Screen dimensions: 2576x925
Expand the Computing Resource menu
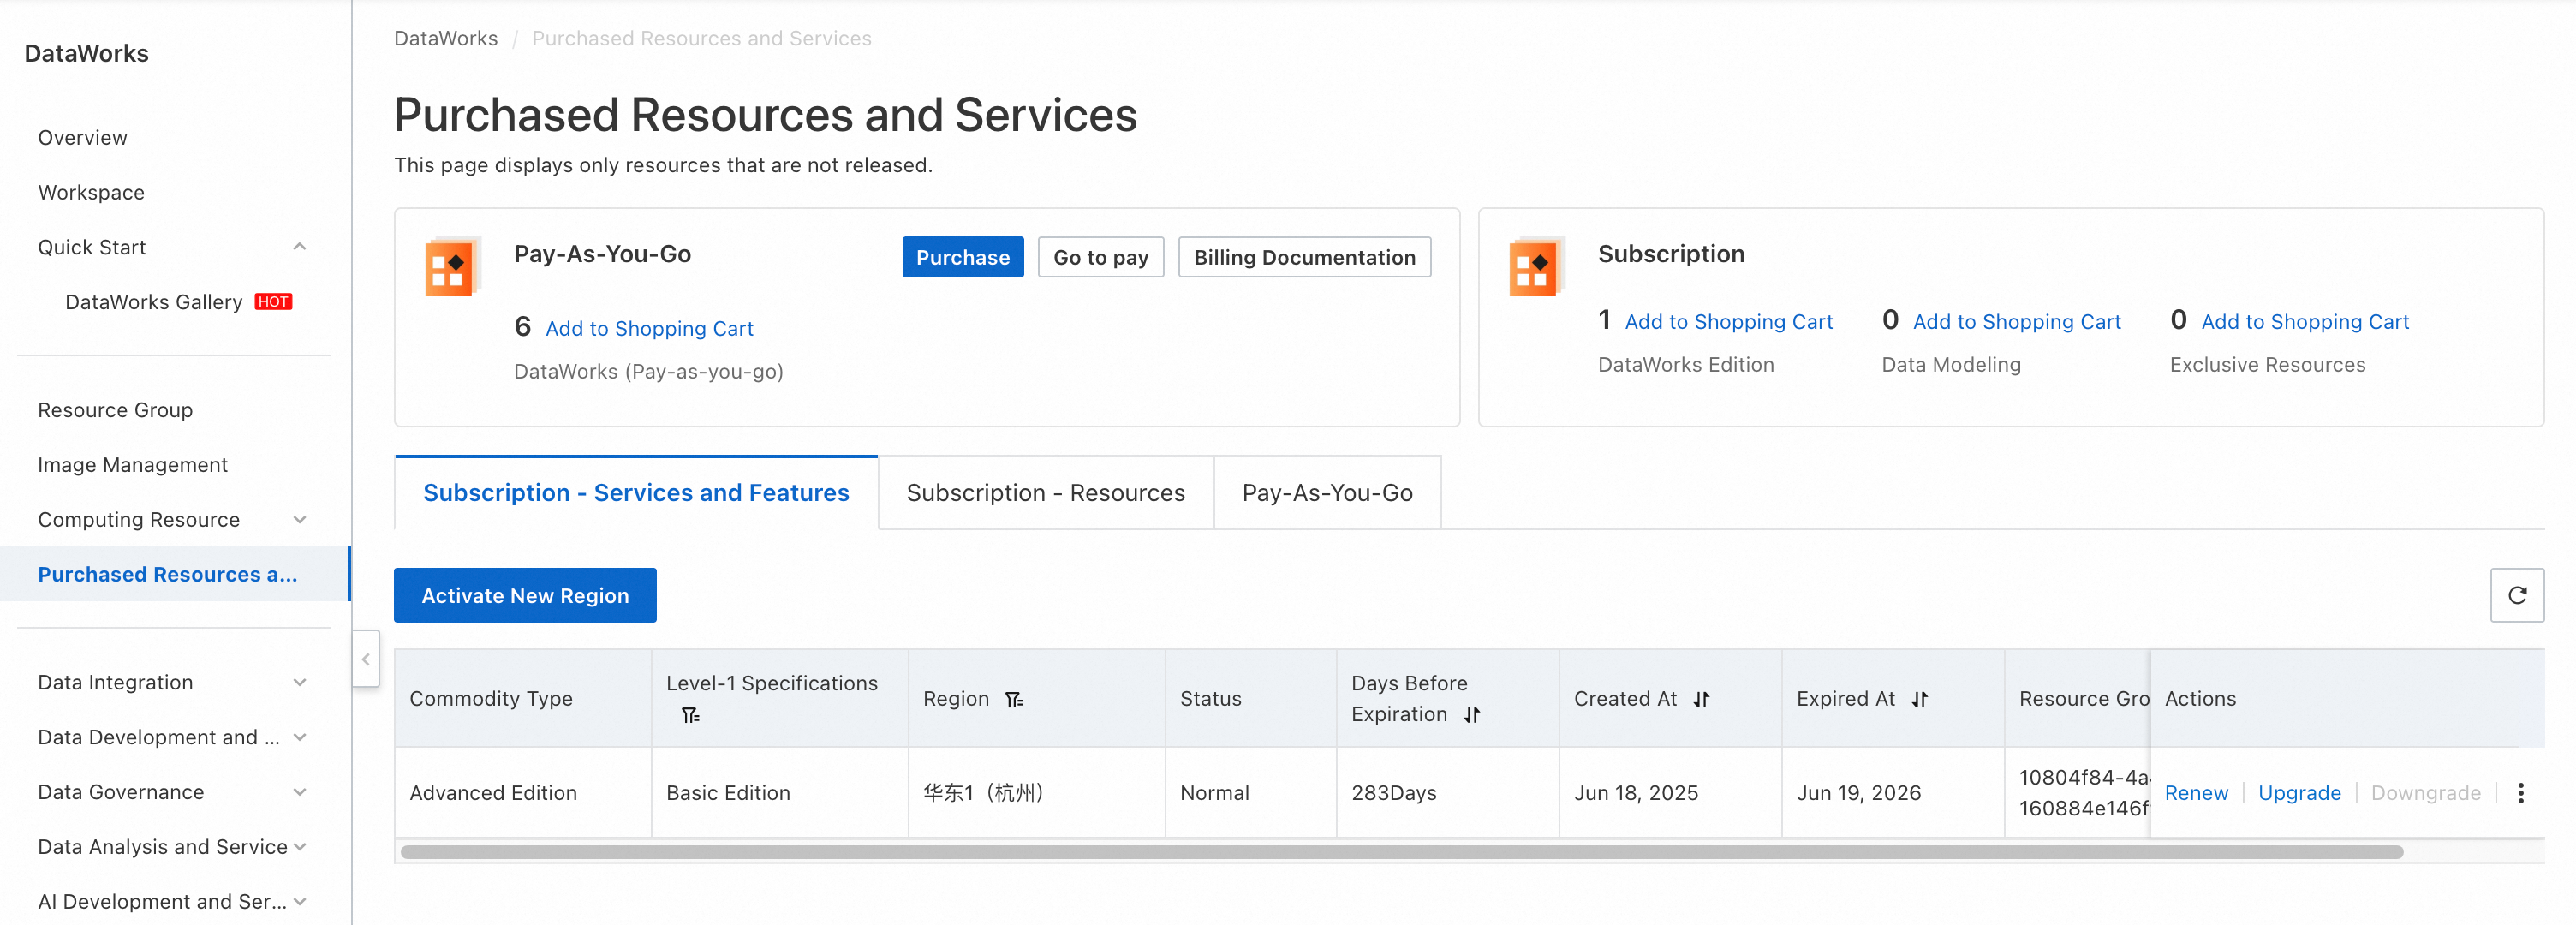299,520
